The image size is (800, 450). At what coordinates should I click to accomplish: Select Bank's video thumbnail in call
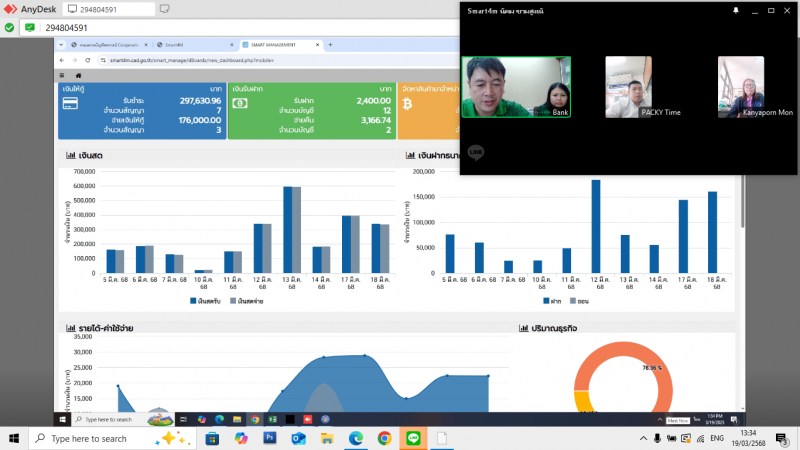[x=516, y=87]
